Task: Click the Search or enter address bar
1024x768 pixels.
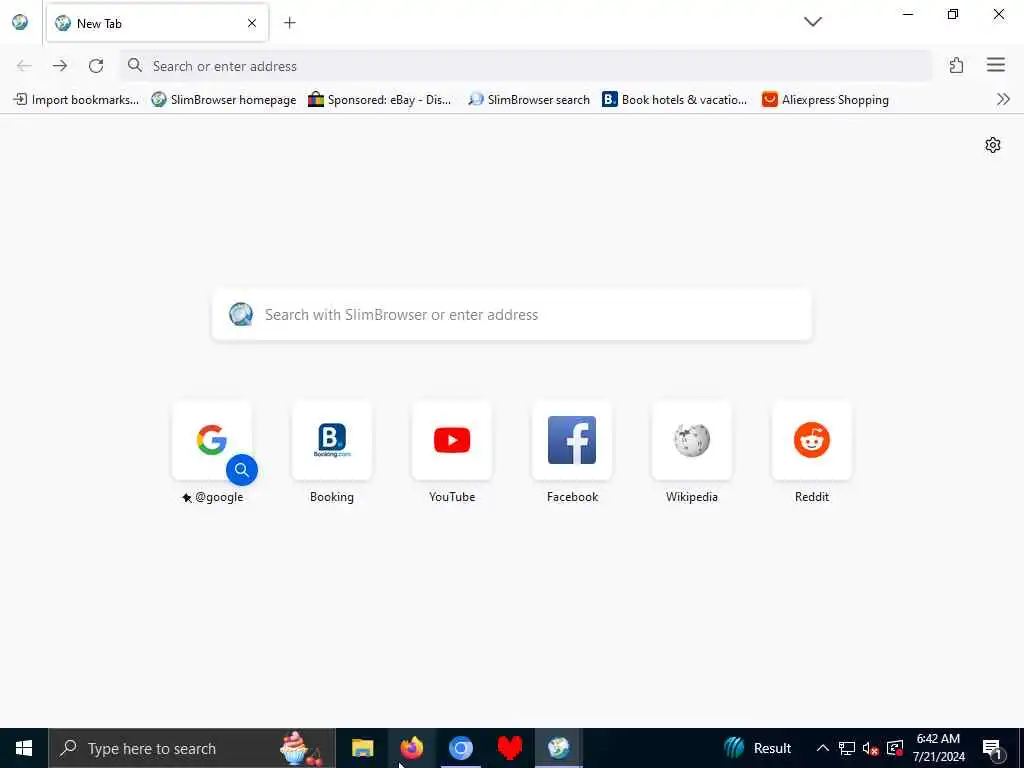Action: (x=526, y=66)
